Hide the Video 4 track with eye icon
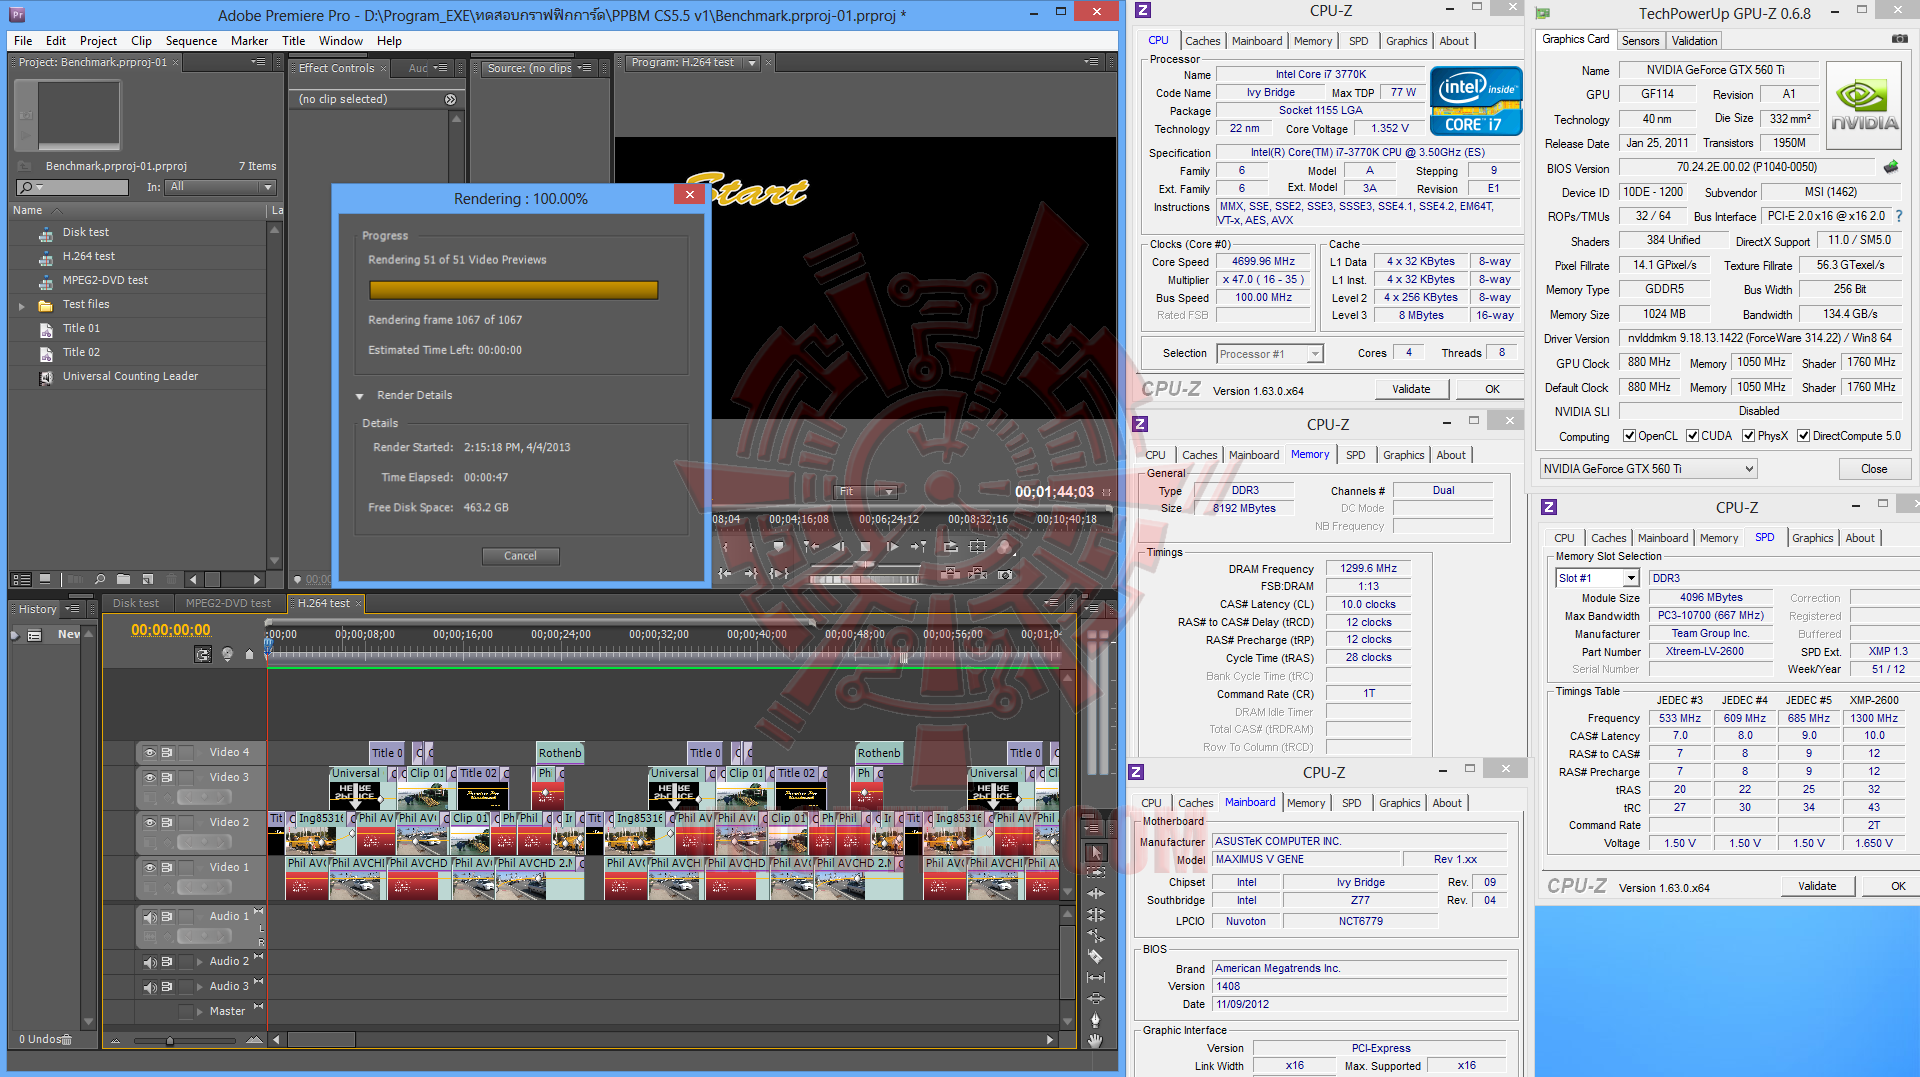Viewport: 1920px width, 1077px height. point(150,752)
